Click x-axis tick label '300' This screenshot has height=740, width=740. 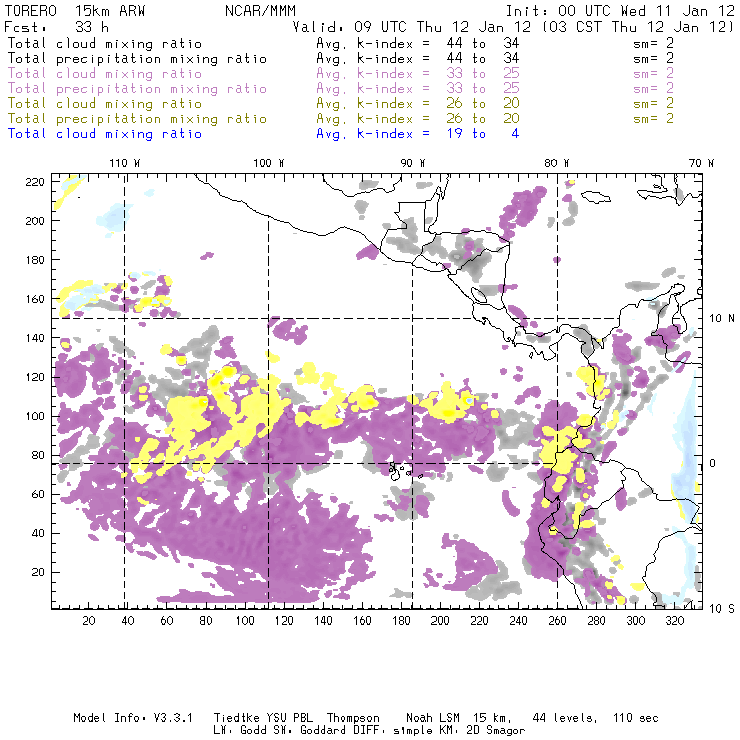636,621
